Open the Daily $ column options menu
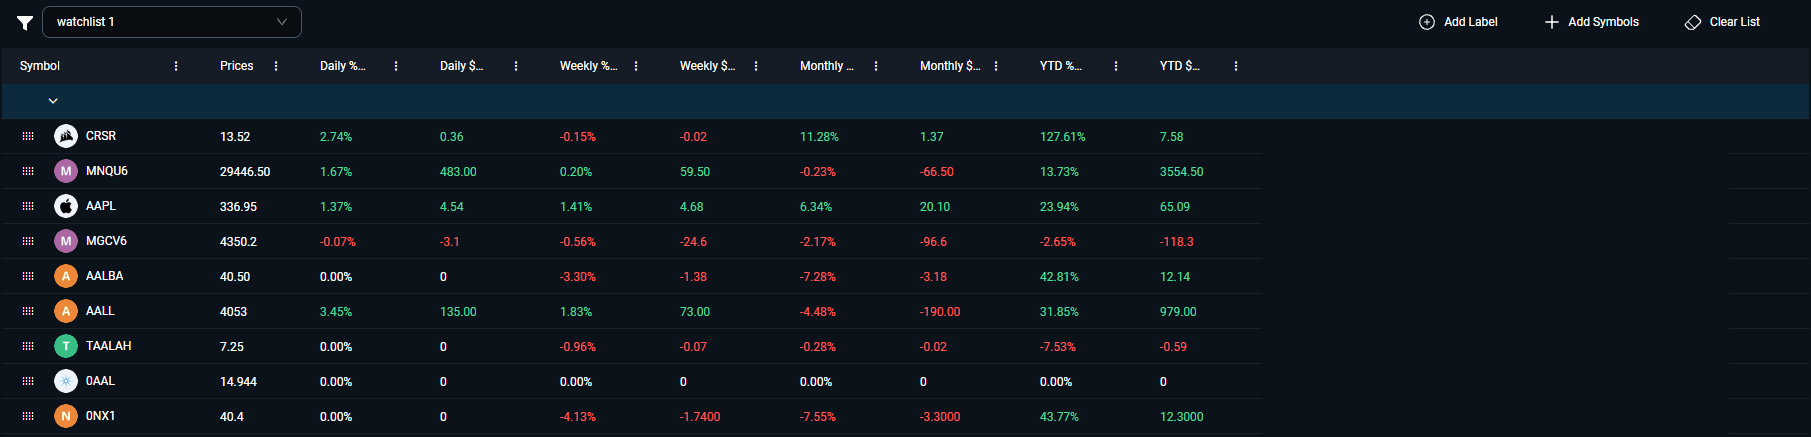The width and height of the screenshot is (1811, 437). tap(516, 66)
